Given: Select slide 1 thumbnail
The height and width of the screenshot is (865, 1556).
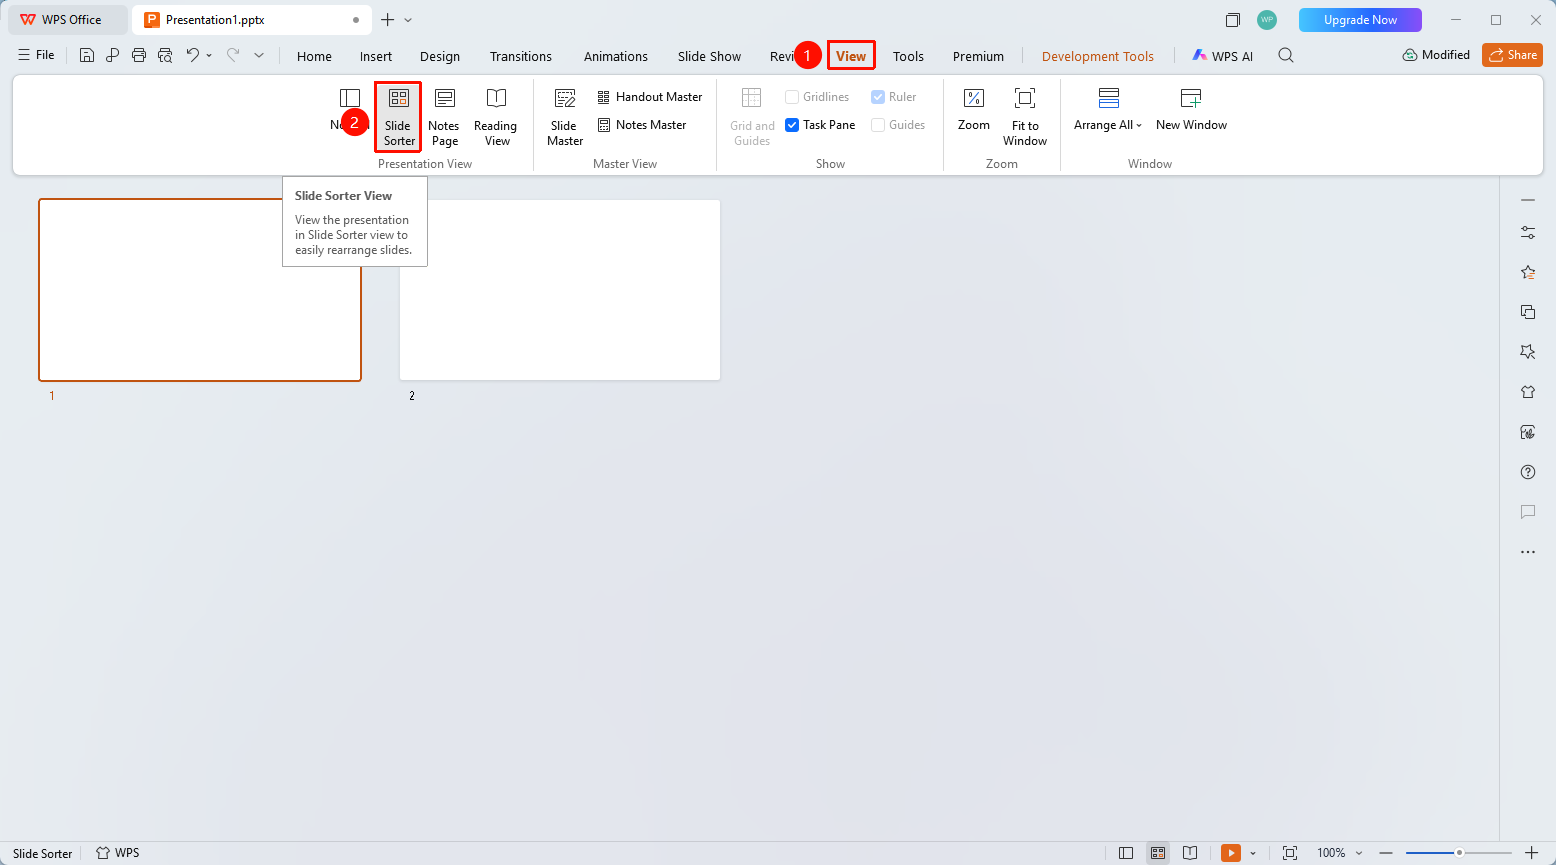Looking at the screenshot, I should point(200,290).
